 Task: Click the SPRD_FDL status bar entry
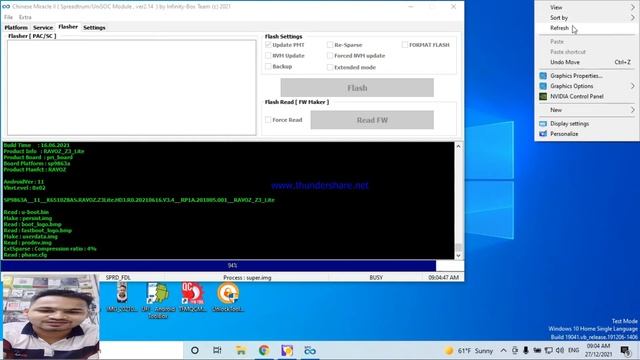(x=118, y=278)
